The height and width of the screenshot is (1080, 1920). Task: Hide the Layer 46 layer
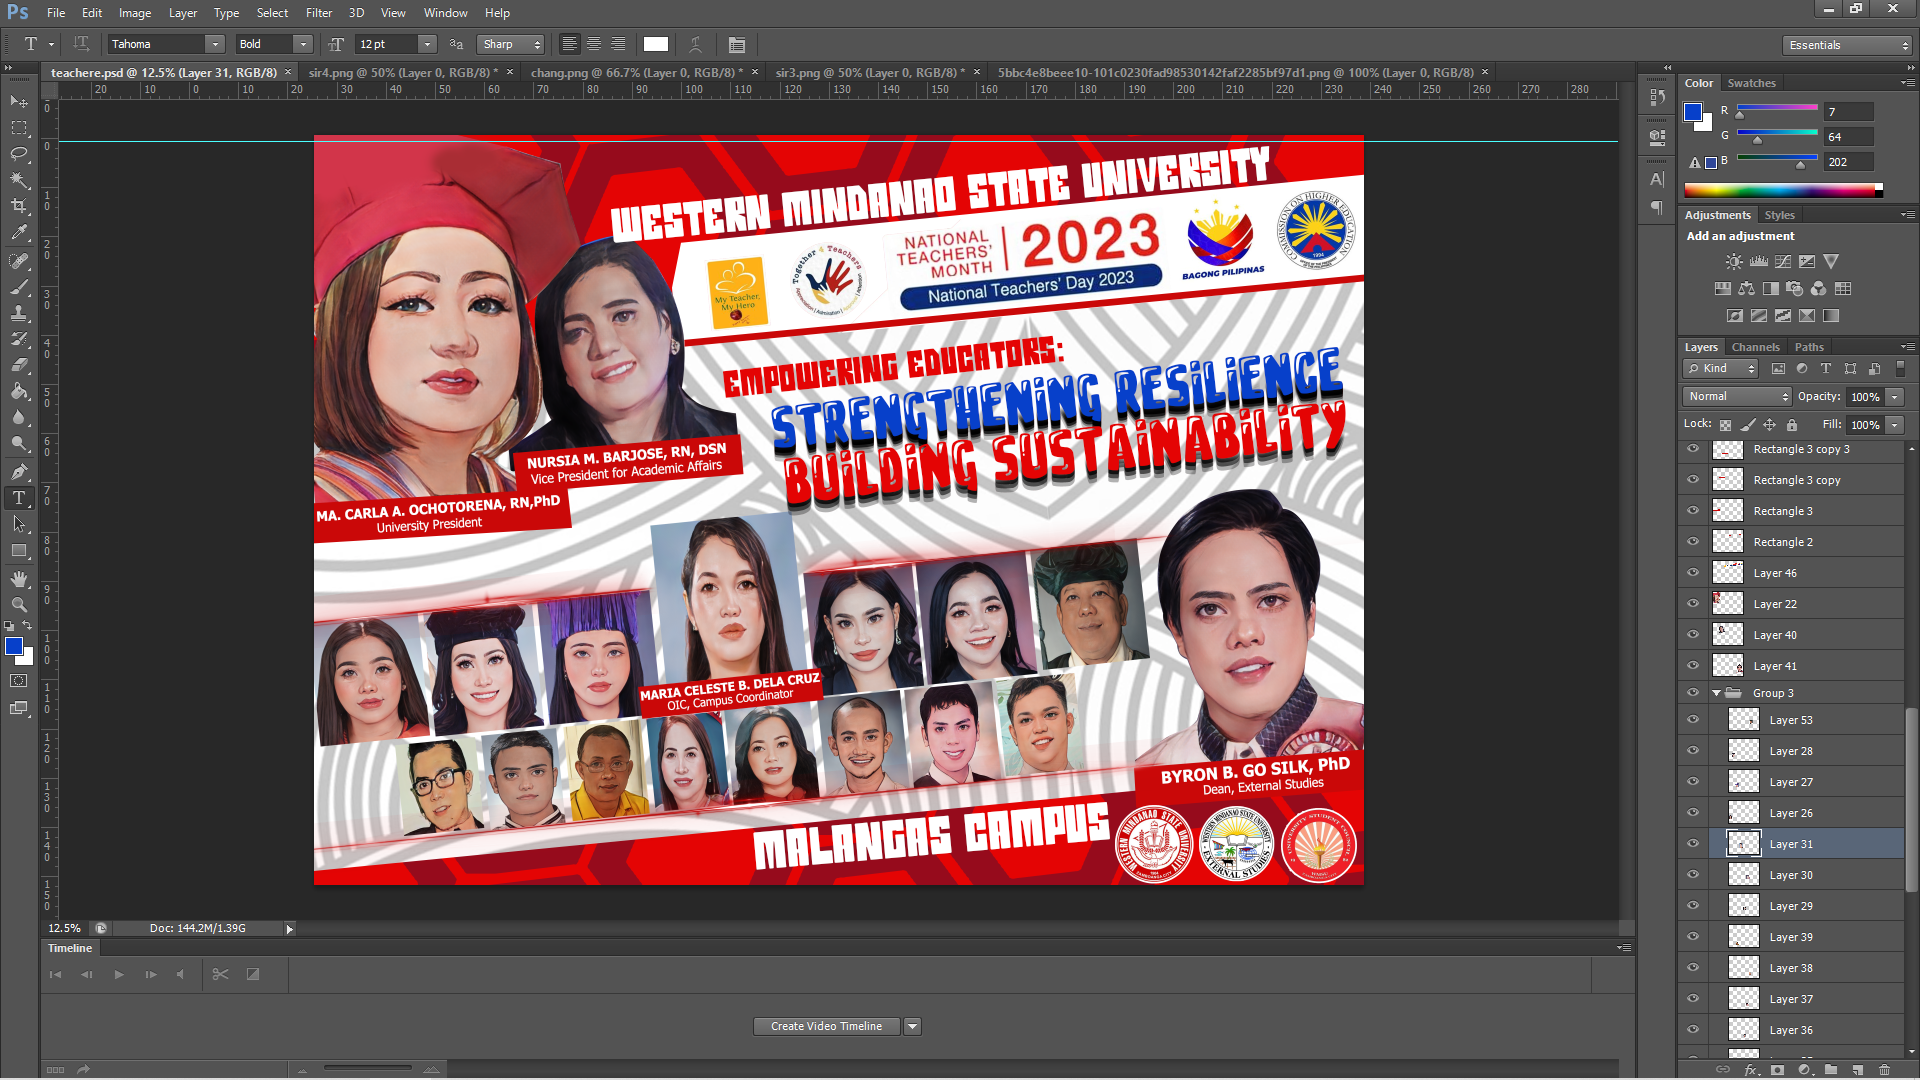coord(1693,573)
